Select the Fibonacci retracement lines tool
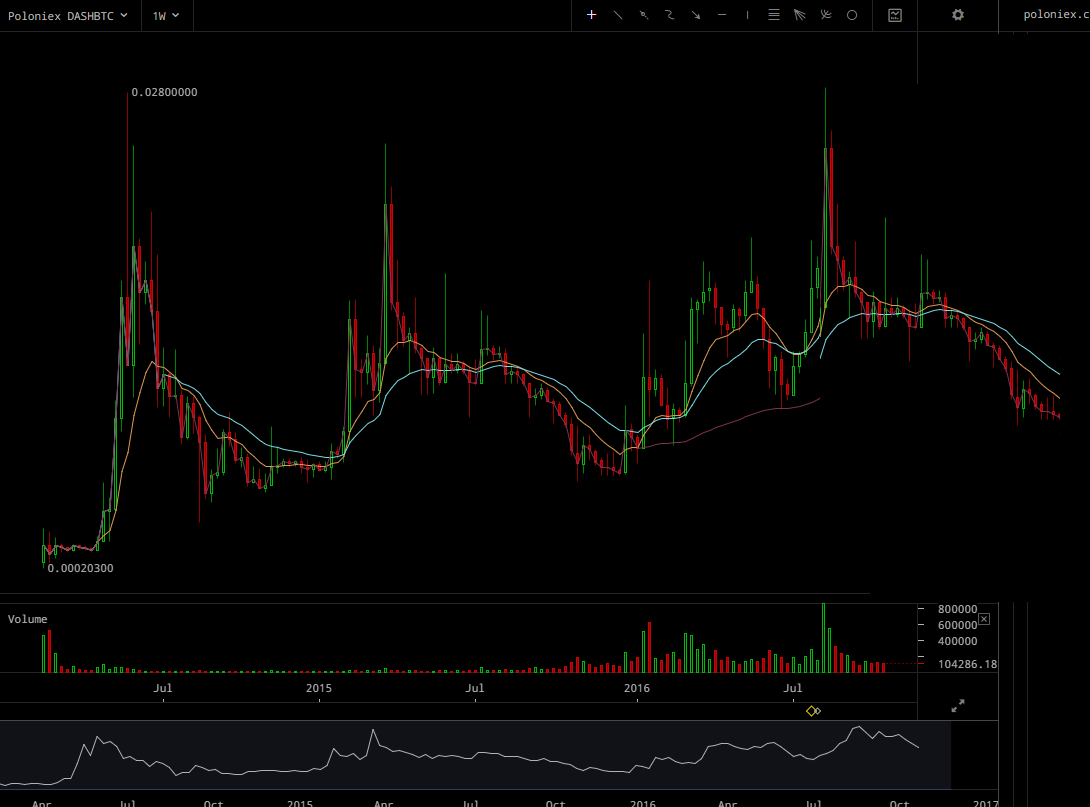 [x=774, y=15]
